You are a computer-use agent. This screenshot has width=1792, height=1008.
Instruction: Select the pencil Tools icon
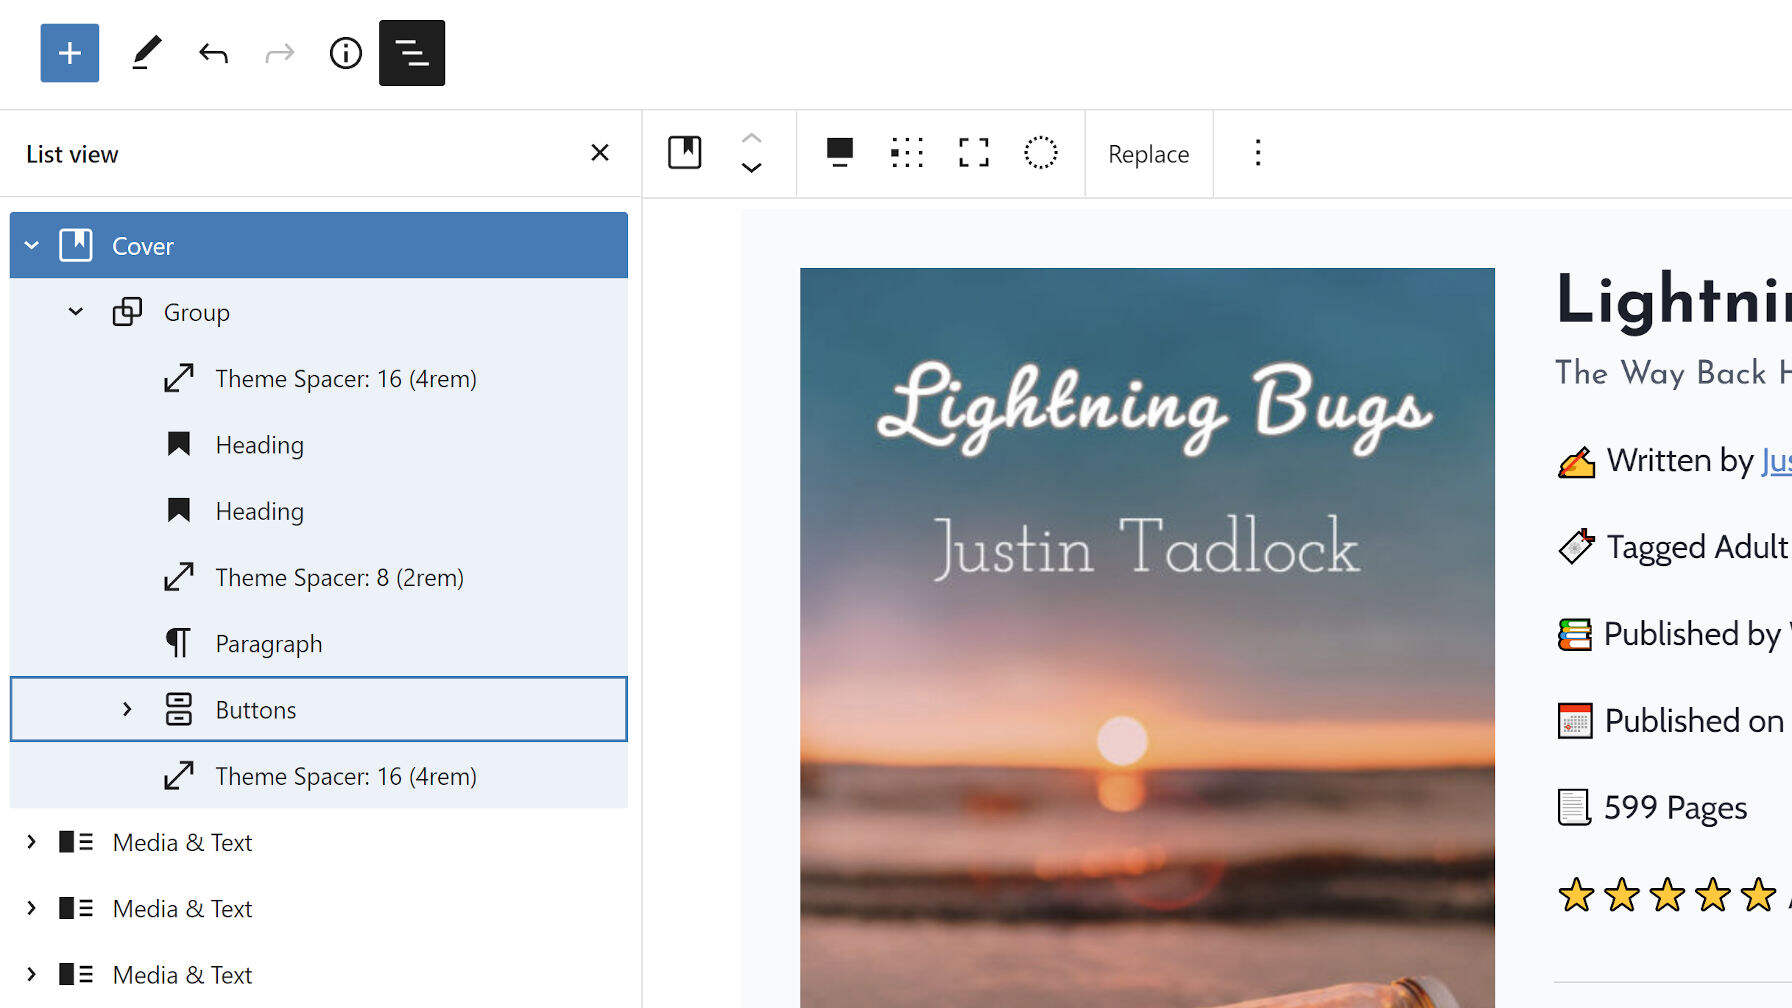pos(147,53)
